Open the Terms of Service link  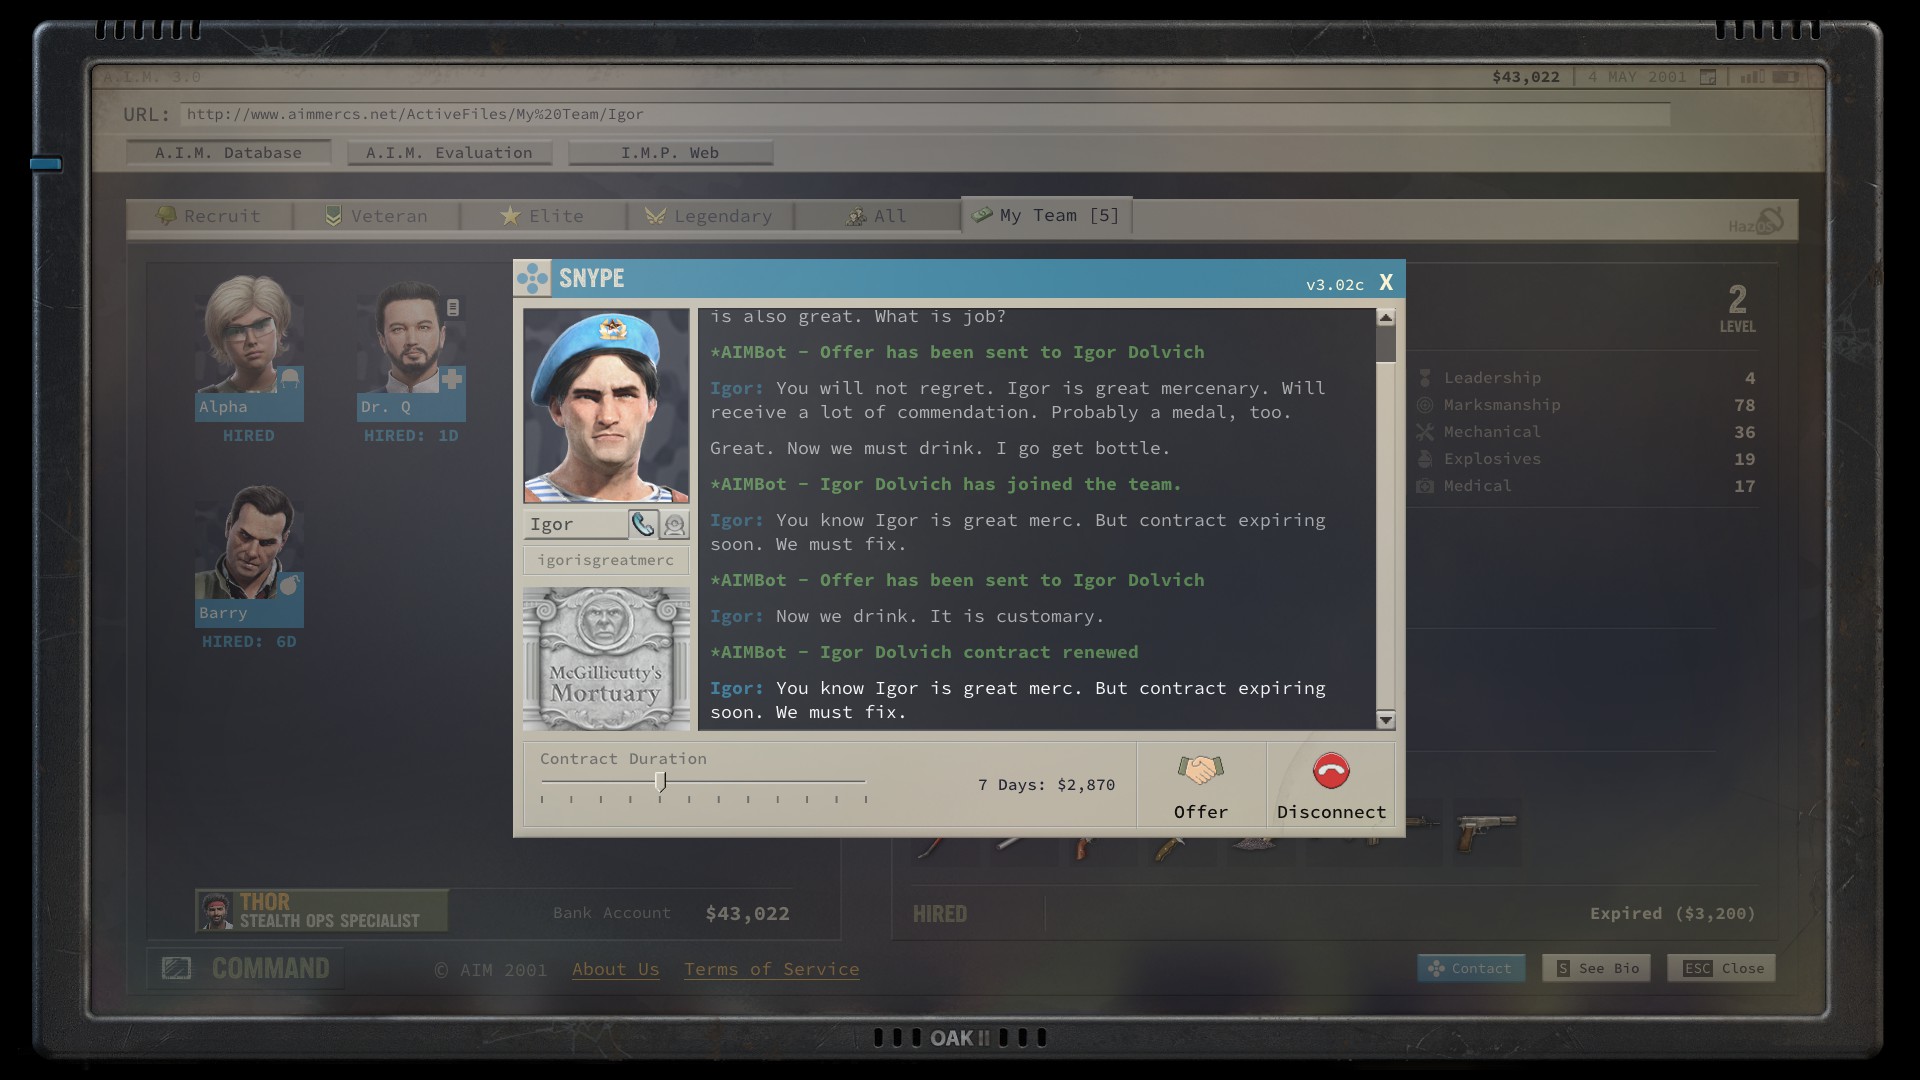coord(771,969)
